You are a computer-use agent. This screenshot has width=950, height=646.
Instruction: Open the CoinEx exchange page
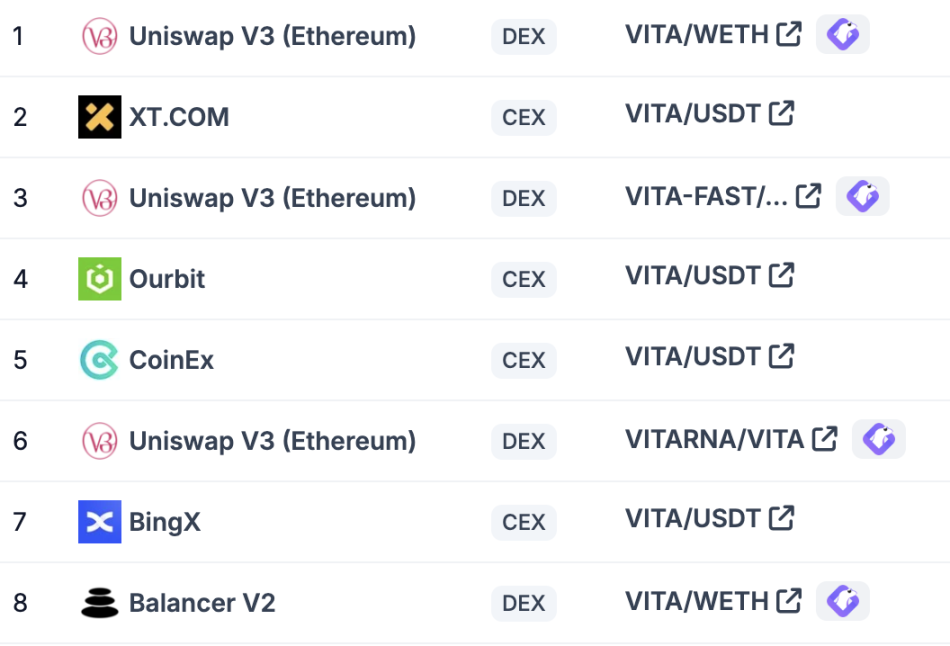click(171, 360)
